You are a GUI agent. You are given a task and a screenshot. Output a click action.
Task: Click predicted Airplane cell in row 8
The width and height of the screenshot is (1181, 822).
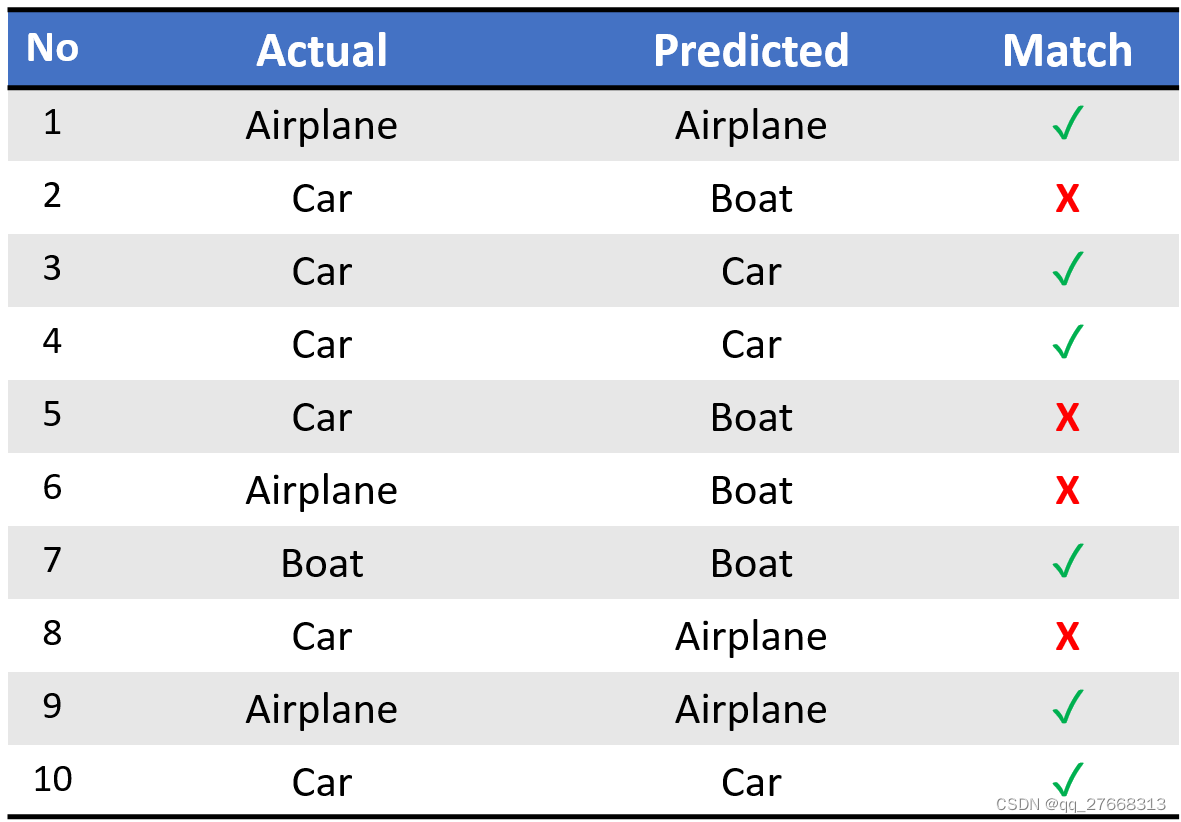(x=751, y=637)
